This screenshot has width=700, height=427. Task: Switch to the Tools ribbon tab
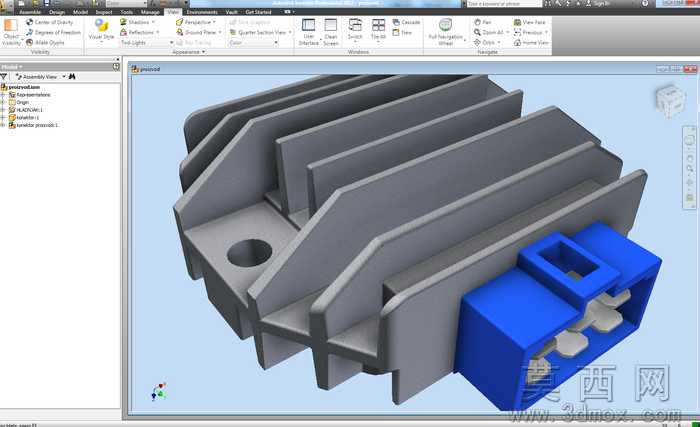126,12
